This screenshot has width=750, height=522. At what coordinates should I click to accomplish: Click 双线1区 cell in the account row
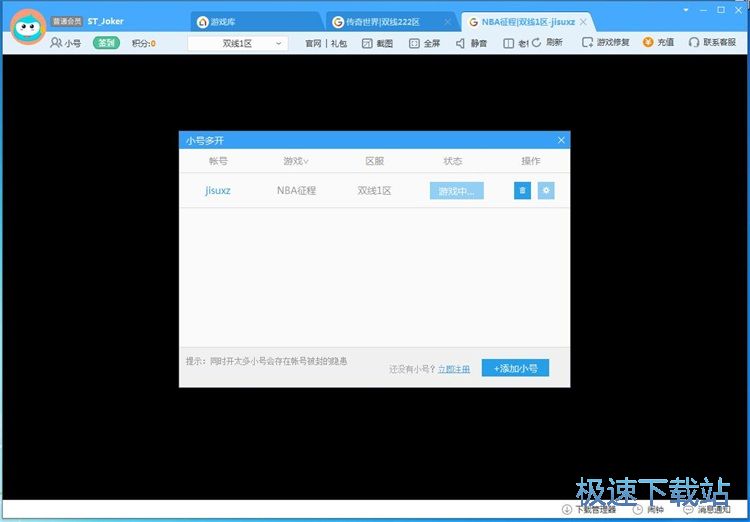[375, 190]
